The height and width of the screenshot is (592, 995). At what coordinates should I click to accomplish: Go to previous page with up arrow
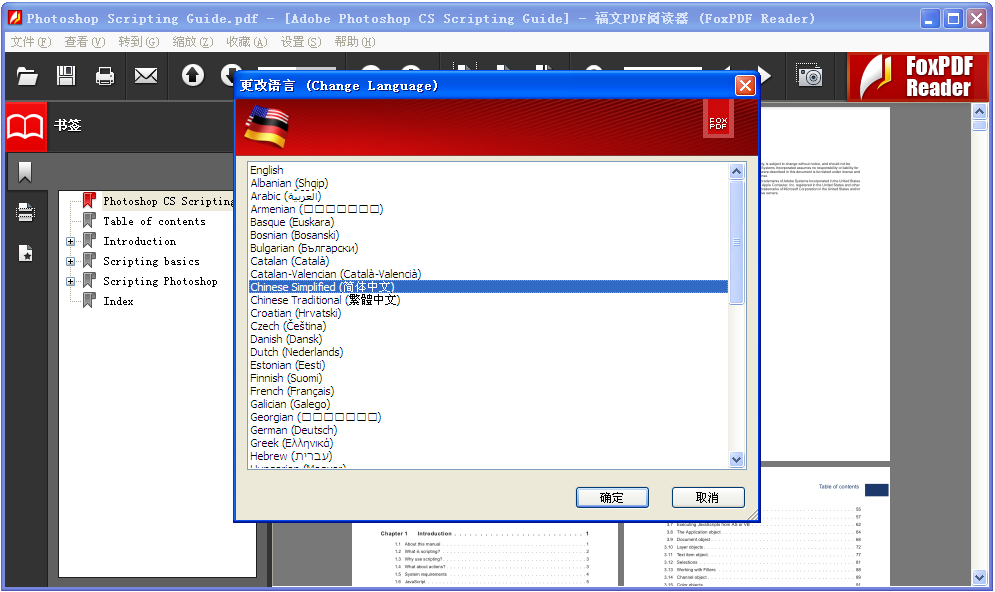(x=193, y=76)
